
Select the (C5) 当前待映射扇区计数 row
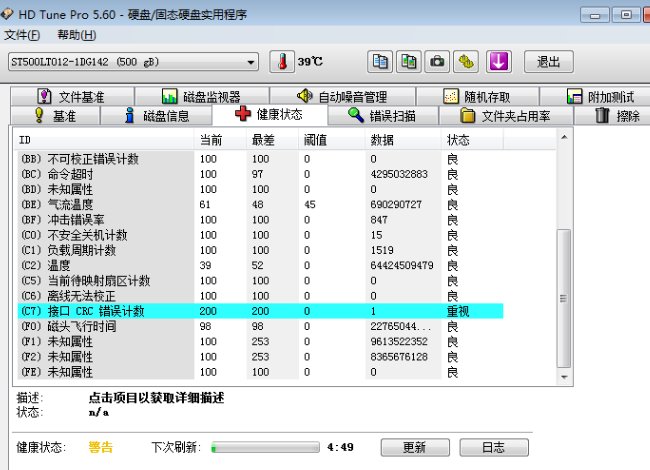[260, 281]
